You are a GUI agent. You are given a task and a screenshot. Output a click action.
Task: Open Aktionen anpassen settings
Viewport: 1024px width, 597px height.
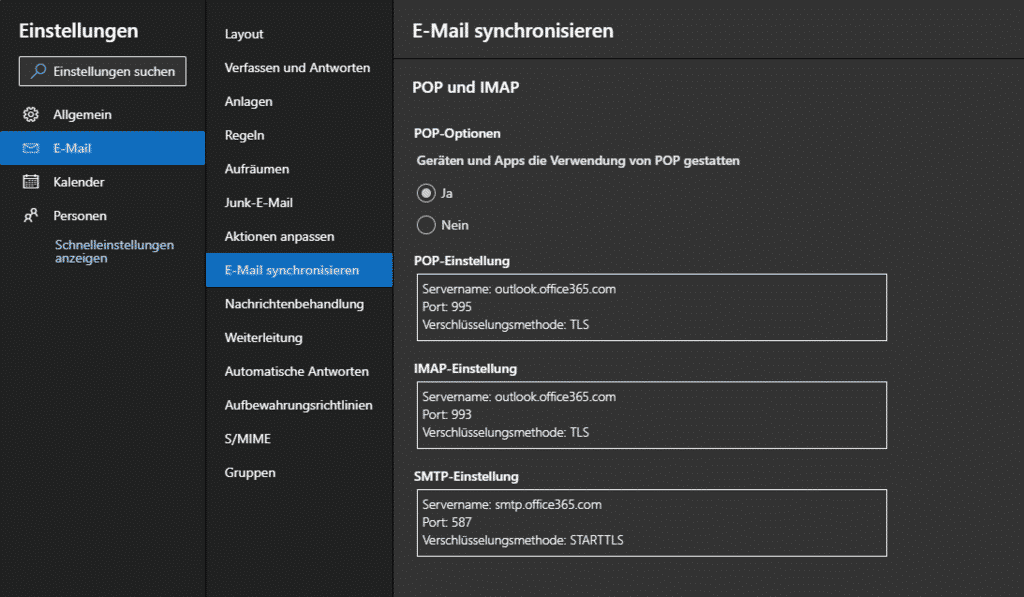click(299, 236)
